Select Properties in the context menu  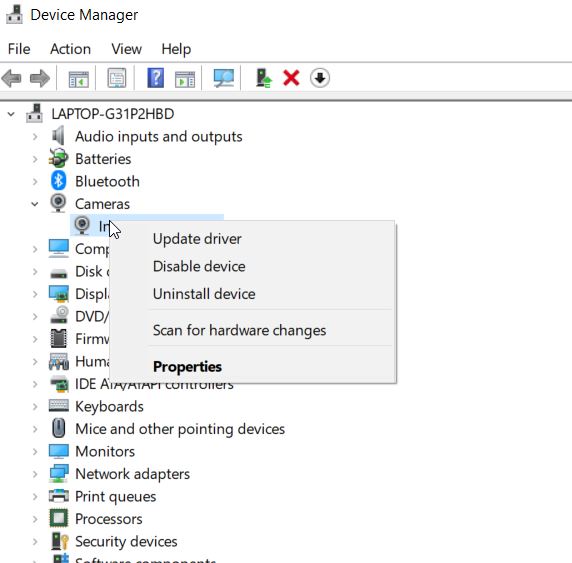[187, 367]
